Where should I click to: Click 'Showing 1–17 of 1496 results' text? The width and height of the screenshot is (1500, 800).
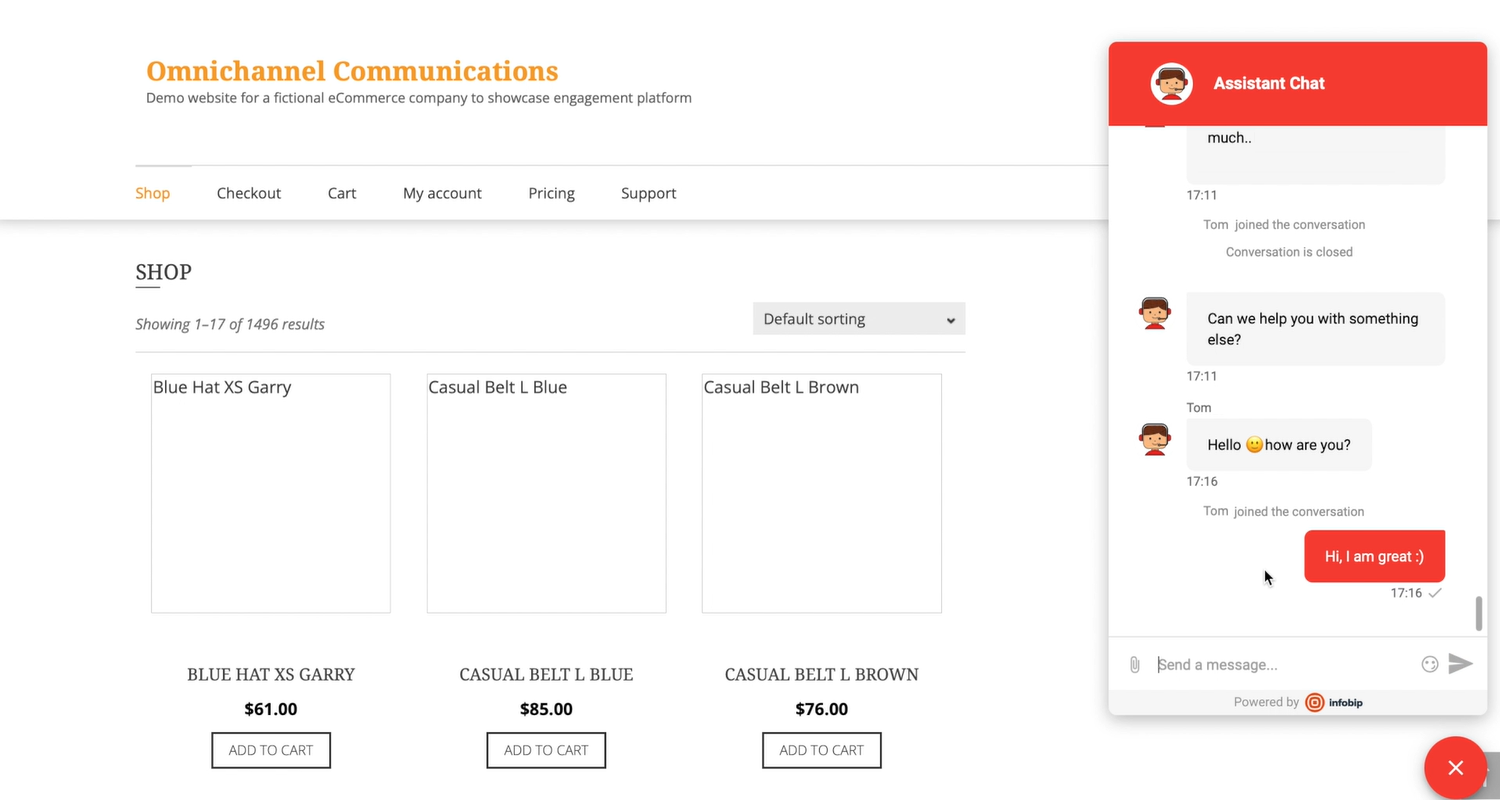[230, 324]
